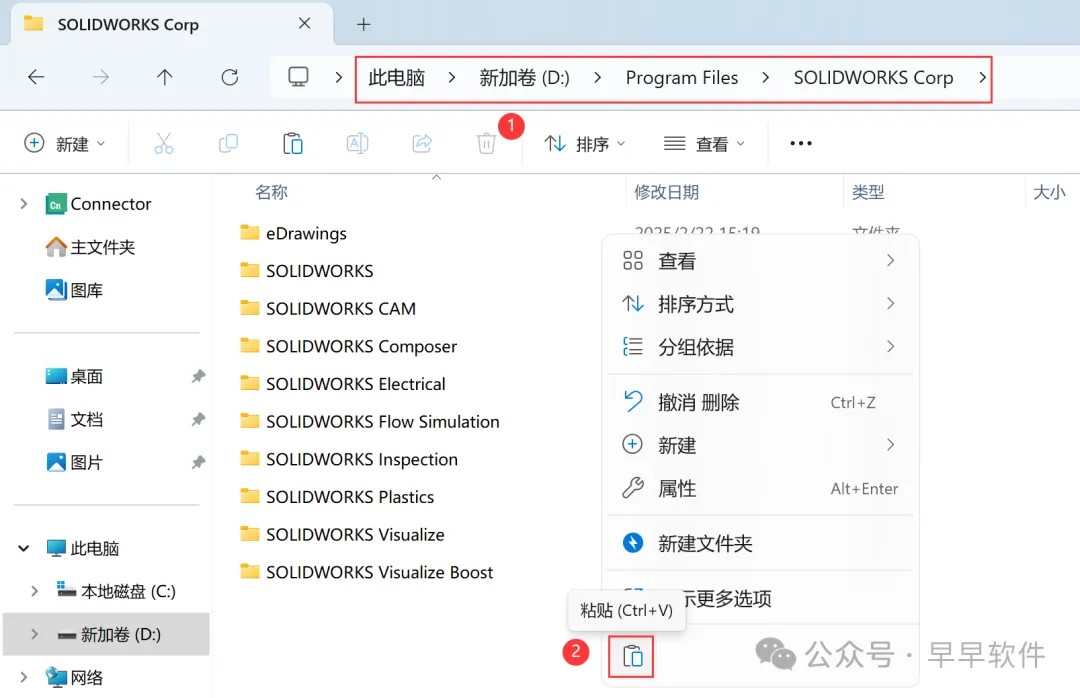Select the SOLIDWORKS folder

[x=307, y=271]
